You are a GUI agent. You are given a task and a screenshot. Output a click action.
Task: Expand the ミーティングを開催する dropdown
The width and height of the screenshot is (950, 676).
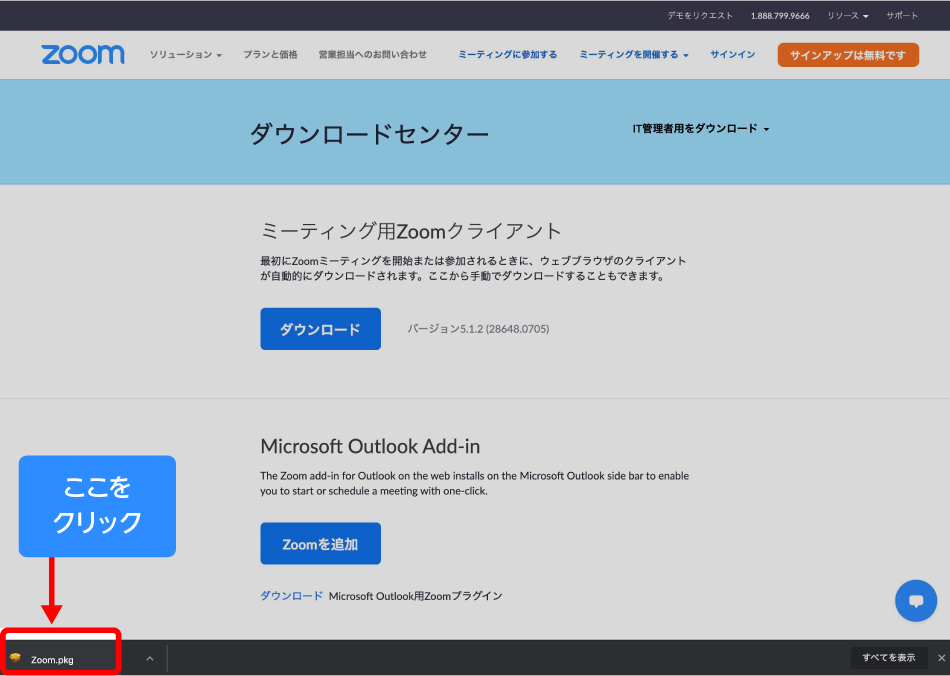634,55
